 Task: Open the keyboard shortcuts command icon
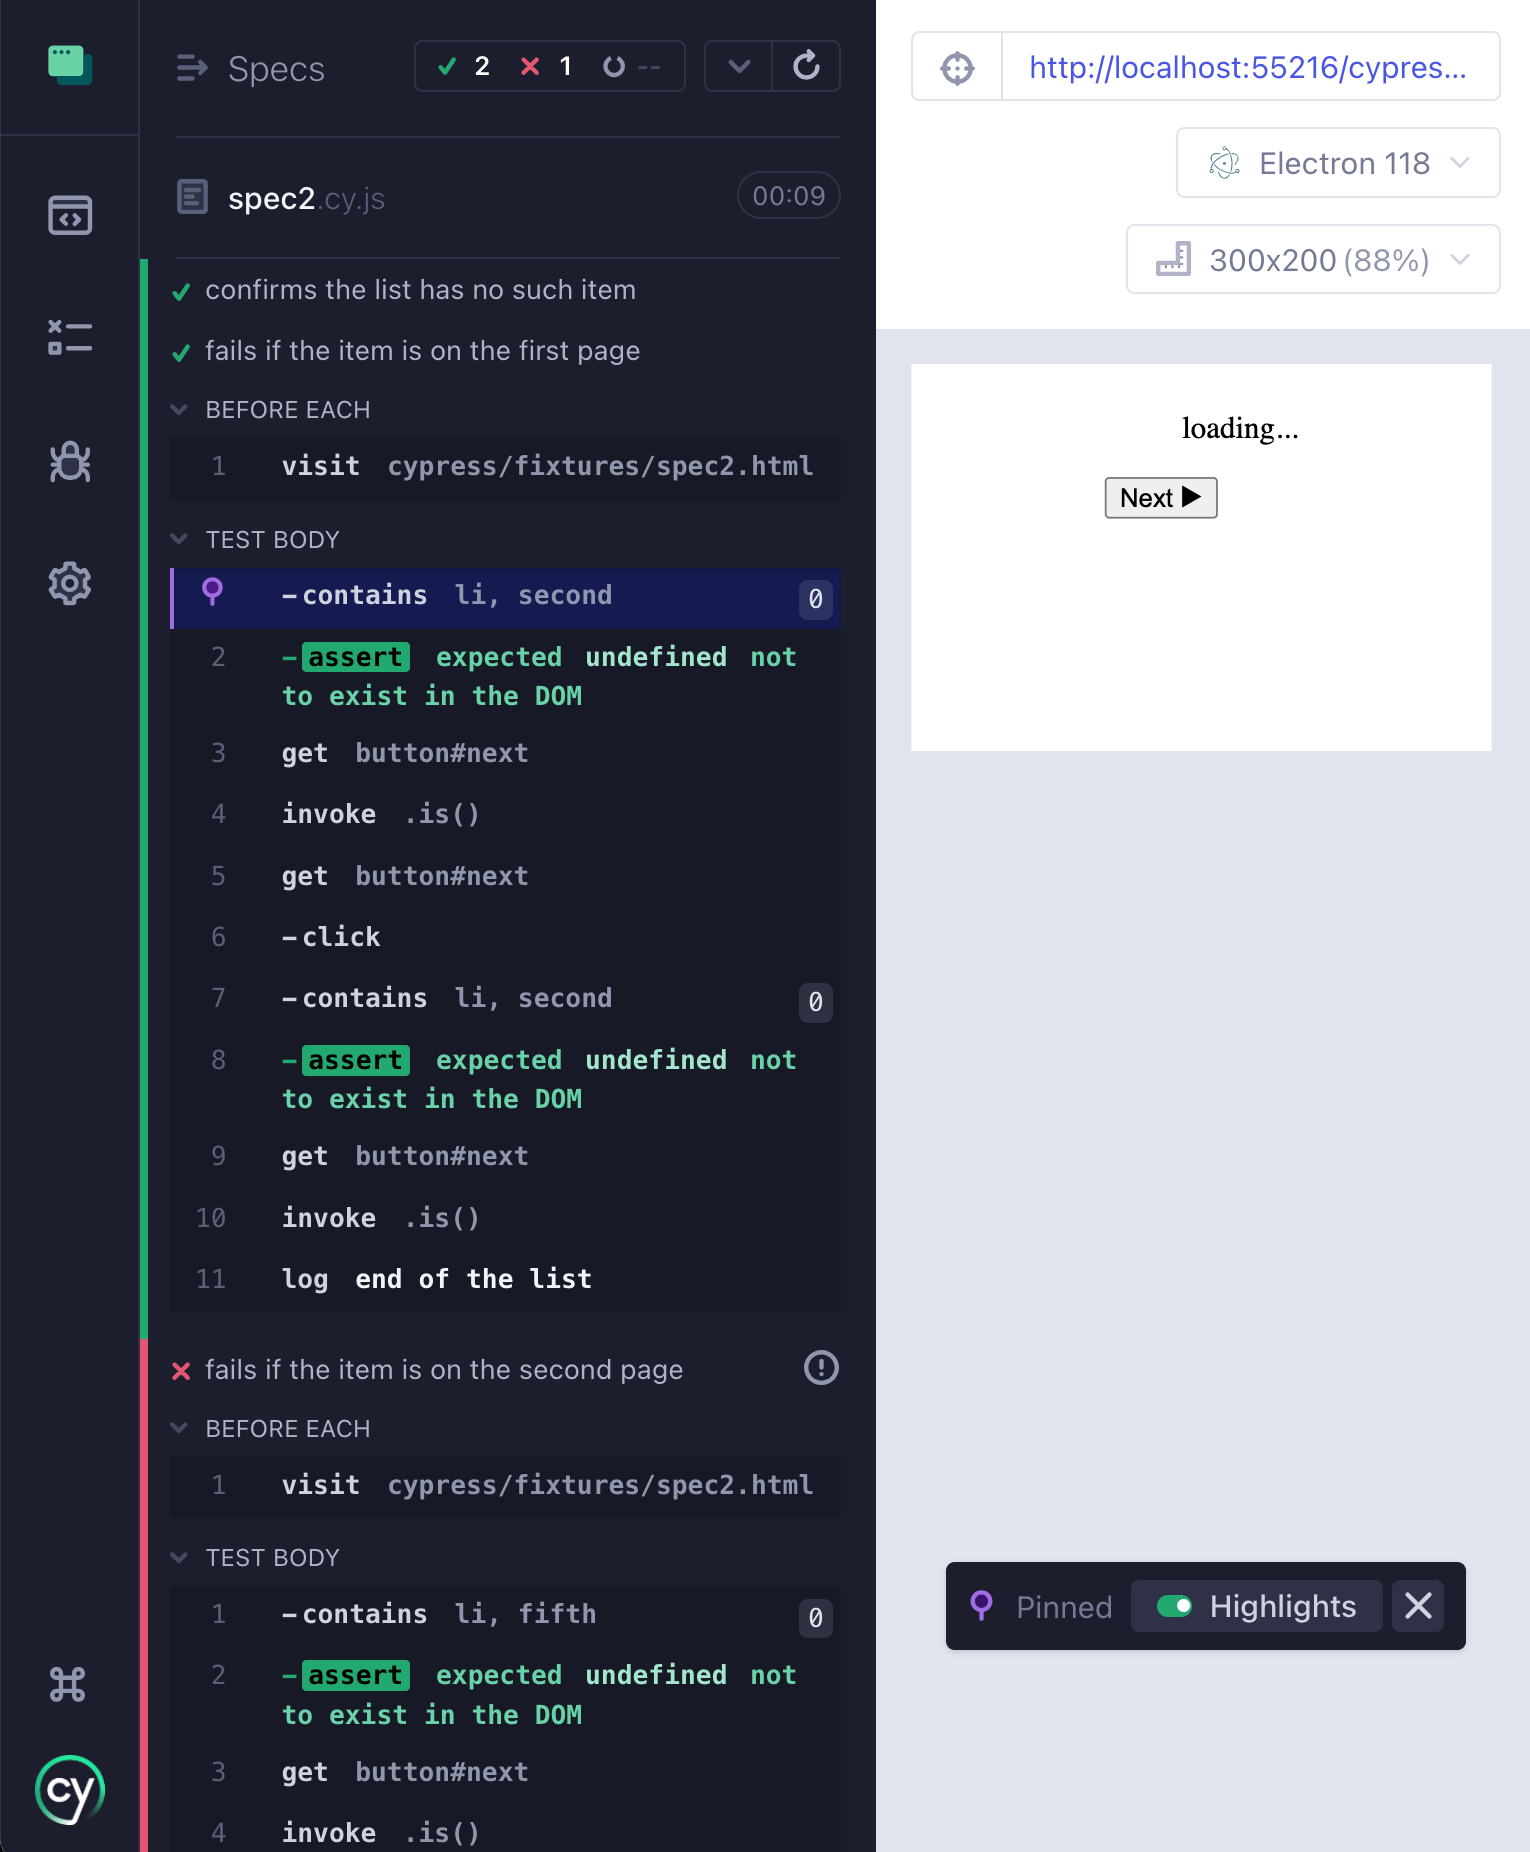pos(68,1685)
